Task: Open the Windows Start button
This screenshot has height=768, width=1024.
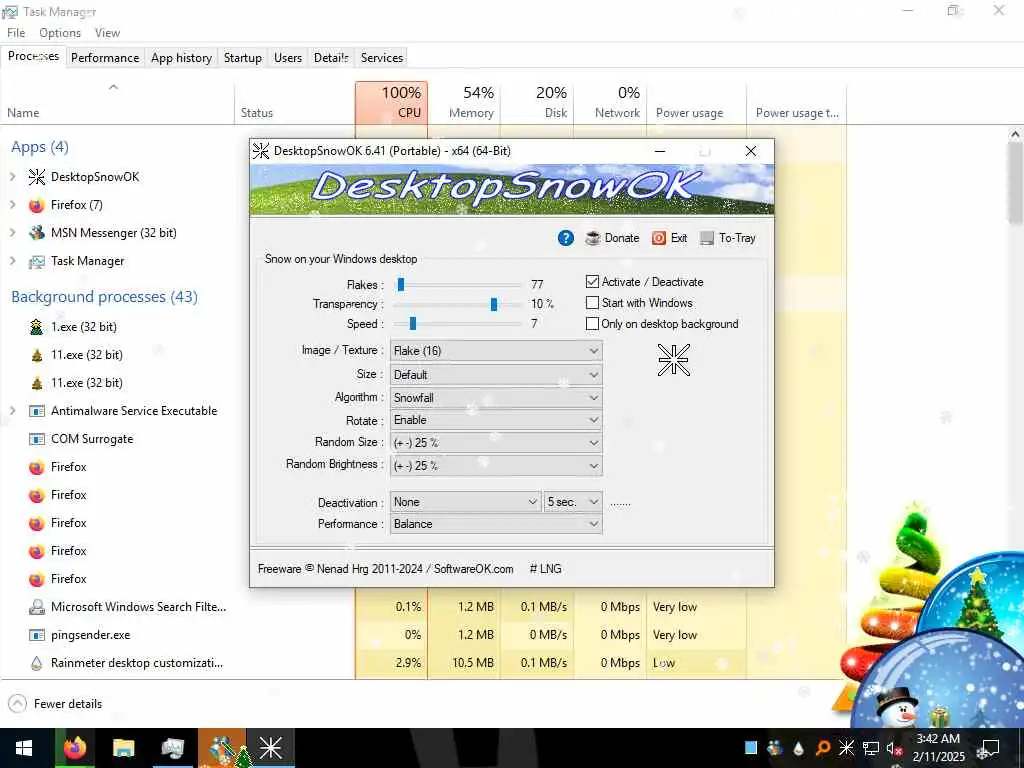Action: (24, 748)
